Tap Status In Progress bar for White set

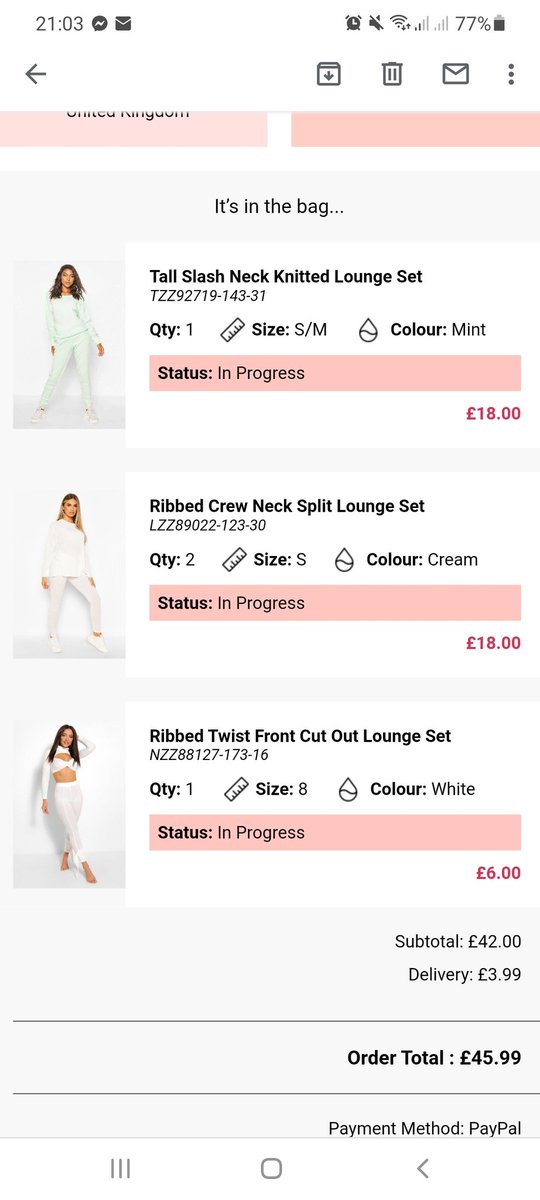(335, 832)
